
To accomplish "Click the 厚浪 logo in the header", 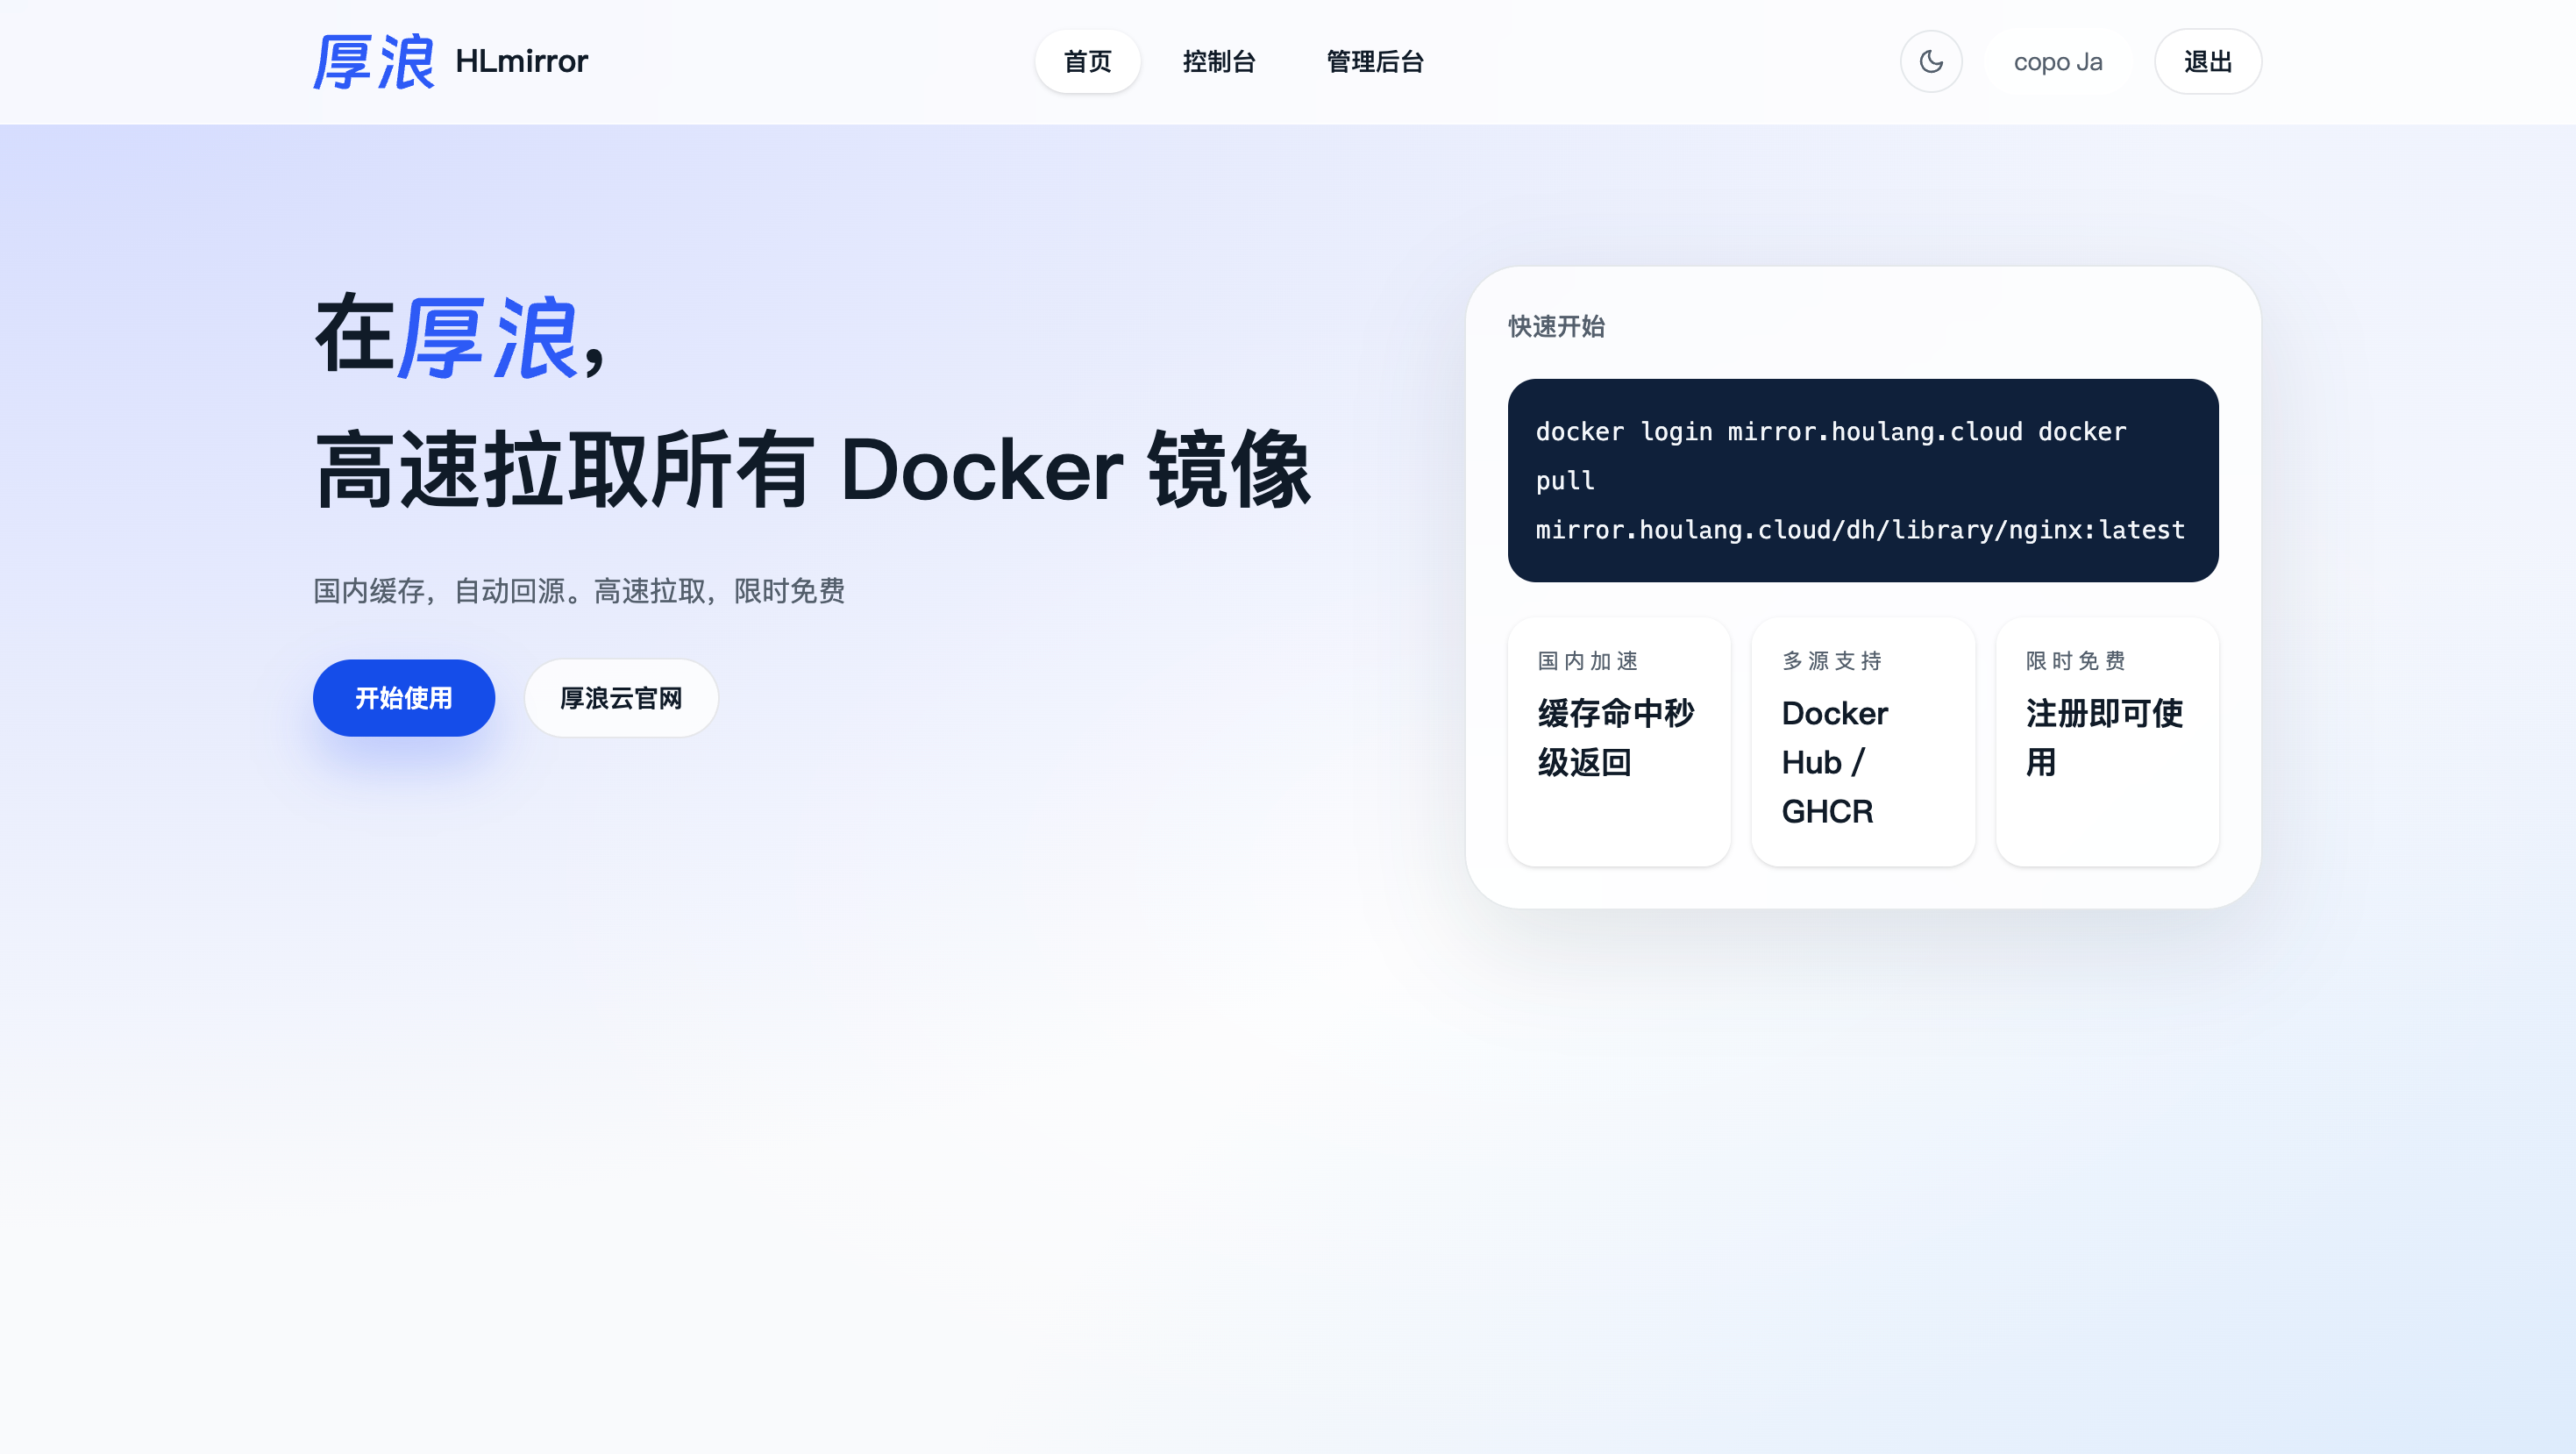I will click(x=373, y=62).
